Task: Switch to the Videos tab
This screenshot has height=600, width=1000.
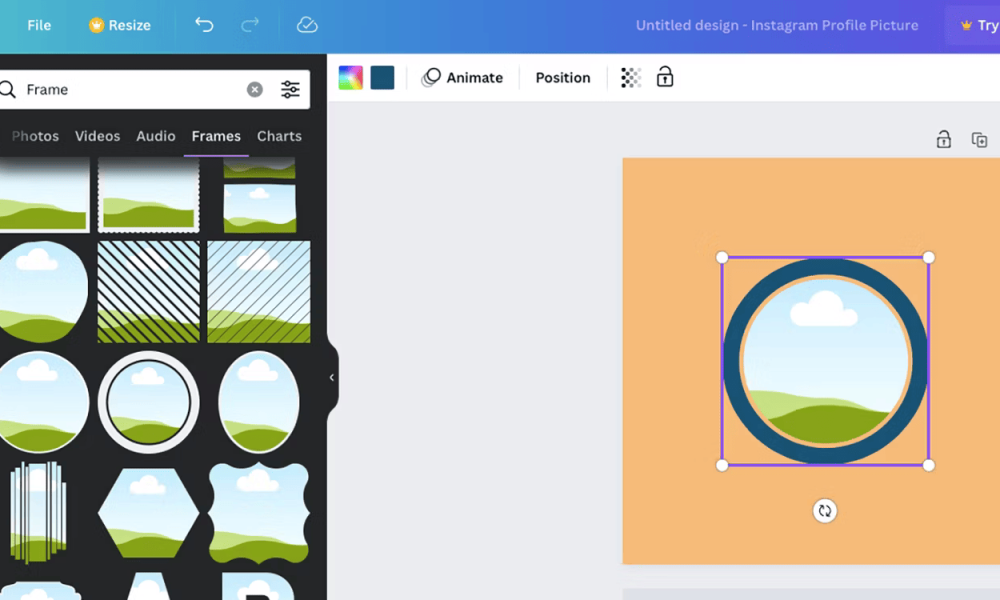Action: tap(98, 136)
